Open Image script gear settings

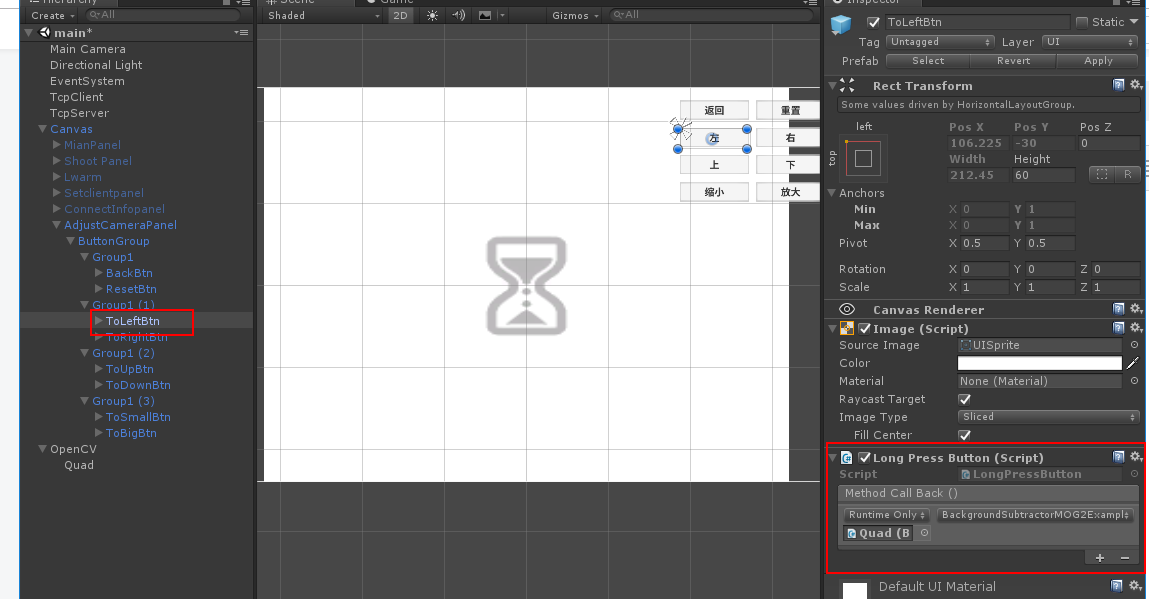(x=1136, y=328)
